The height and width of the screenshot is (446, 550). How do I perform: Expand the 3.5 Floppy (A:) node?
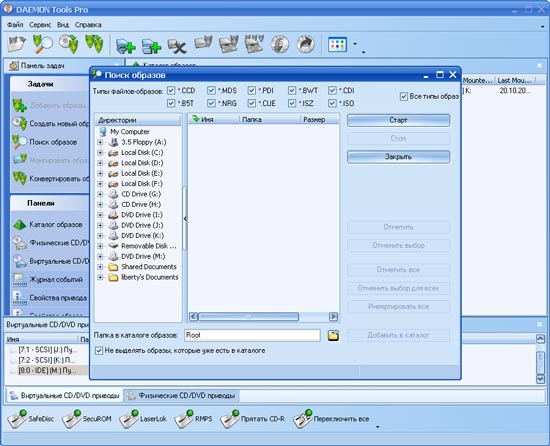[x=100, y=142]
